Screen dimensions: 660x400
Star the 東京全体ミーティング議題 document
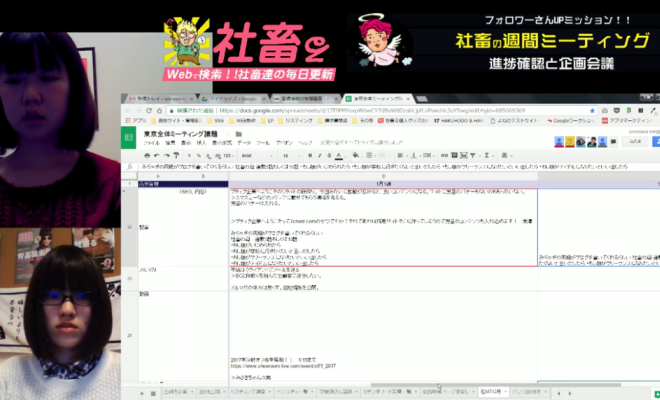(x=226, y=133)
